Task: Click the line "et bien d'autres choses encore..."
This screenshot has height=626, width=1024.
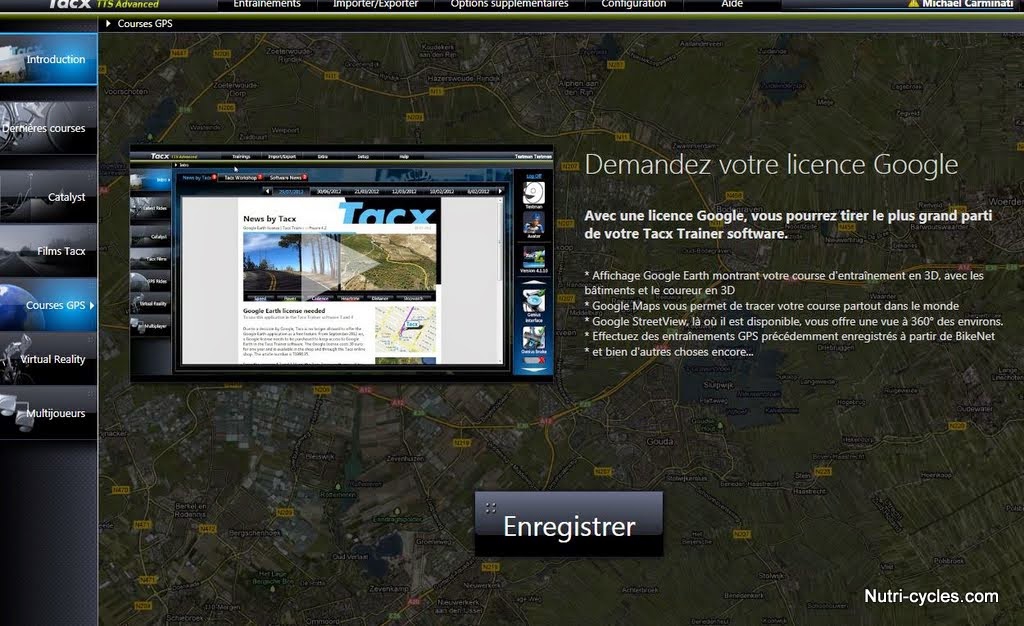Action: tap(669, 352)
